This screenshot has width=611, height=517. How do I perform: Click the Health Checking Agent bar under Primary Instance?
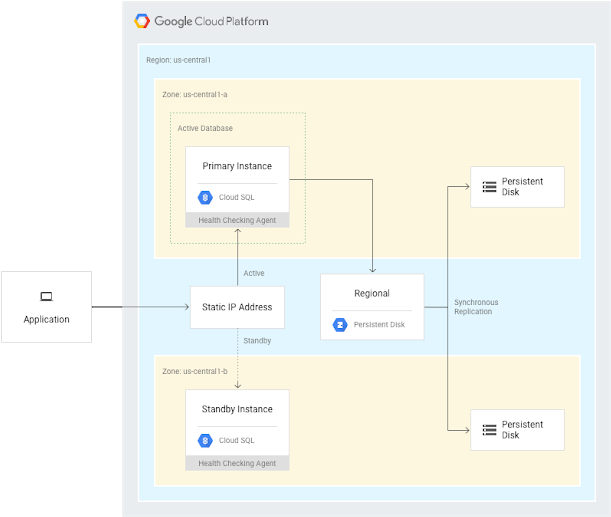click(237, 220)
